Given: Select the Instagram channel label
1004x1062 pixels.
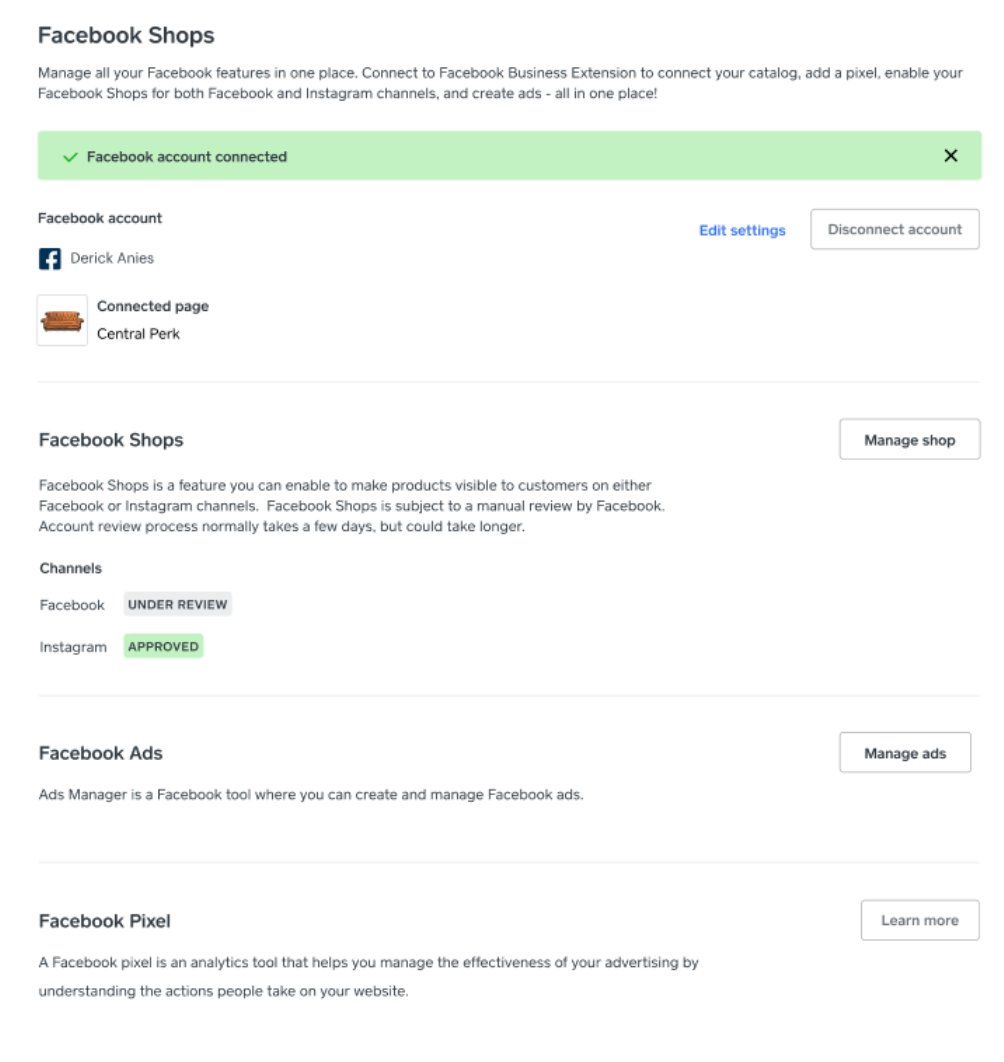Looking at the screenshot, I should 72,646.
